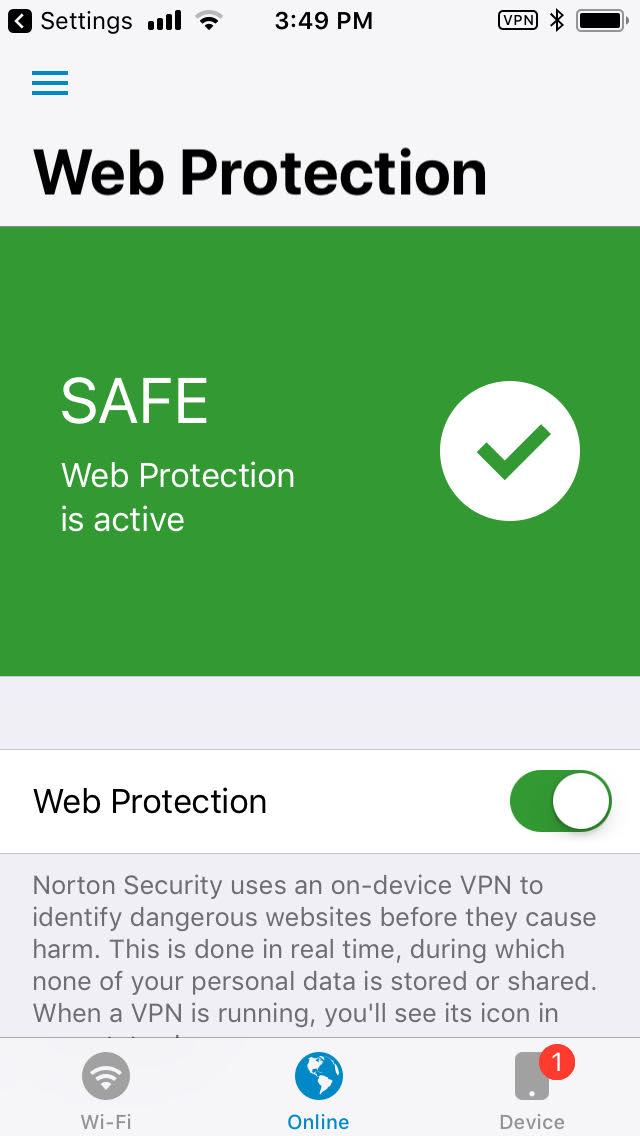Open the Device tab label
The height and width of the screenshot is (1136, 640).
point(532,1122)
